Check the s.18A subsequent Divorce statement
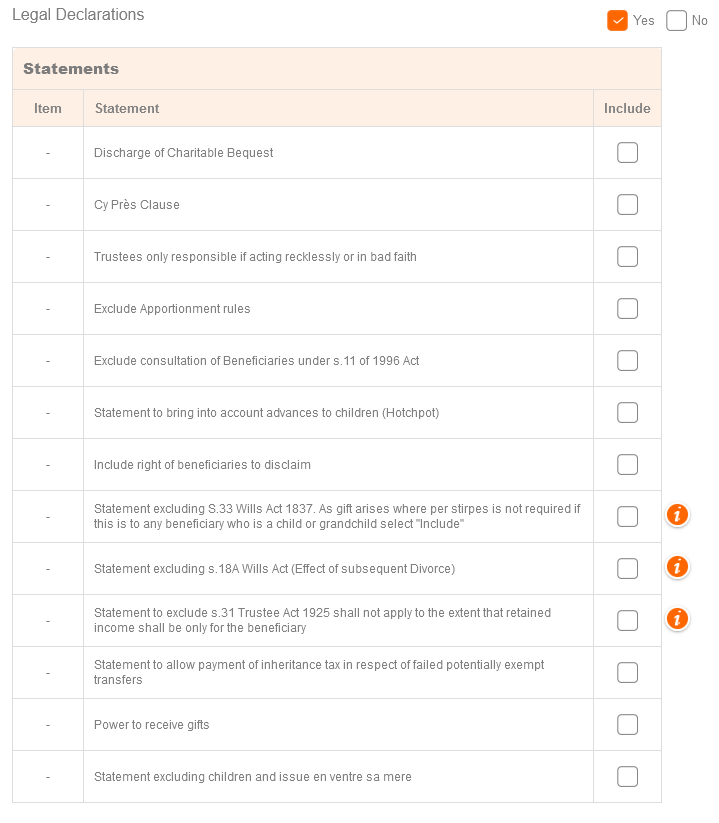This screenshot has height=823, width=719. 627,569
